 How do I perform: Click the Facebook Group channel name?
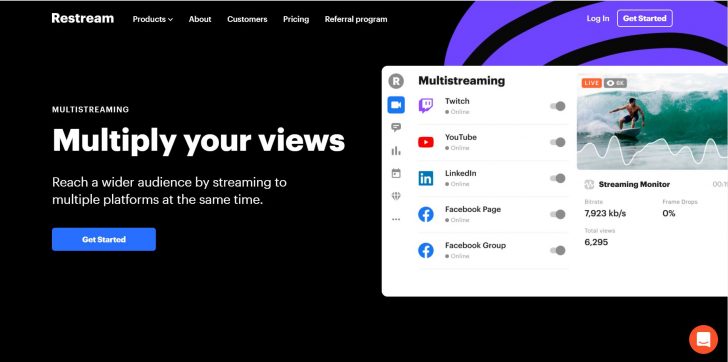[x=475, y=246]
